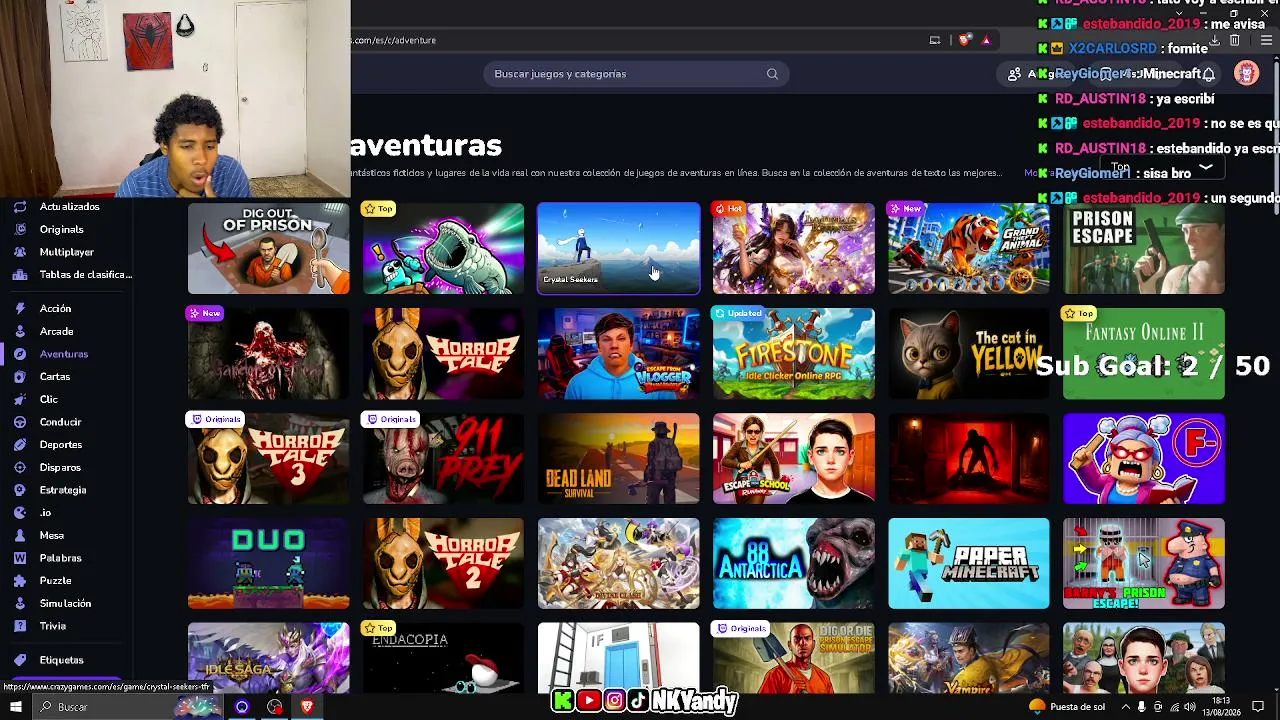The width and height of the screenshot is (1280, 720).
Task: Open the leaderboard podium icon (Tablas de clasificación)
Action: pyautogui.click(x=20, y=275)
